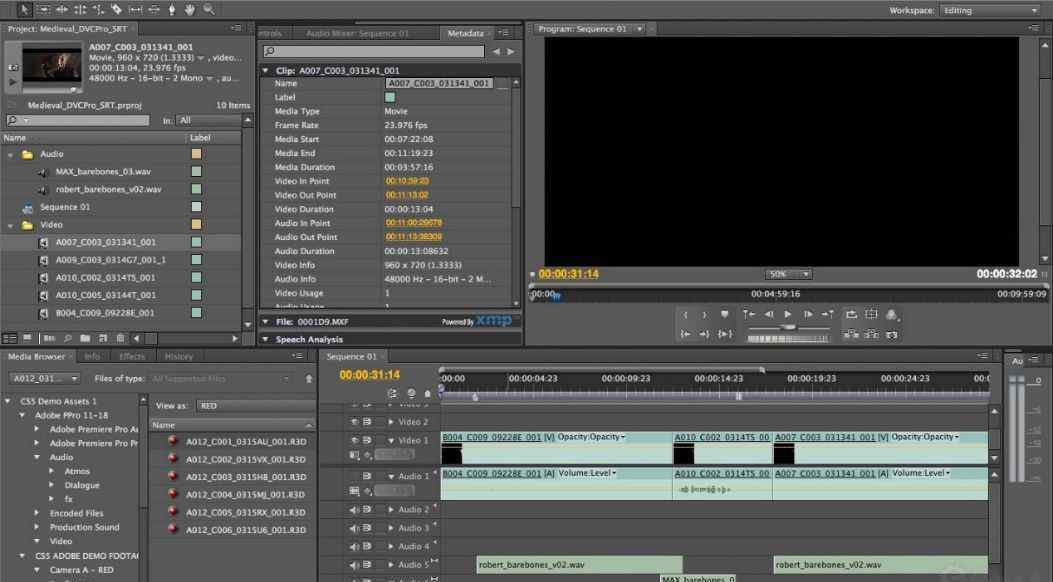The image size is (1053, 582).
Task: Collapse the Clip metadata section
Action: click(x=266, y=70)
